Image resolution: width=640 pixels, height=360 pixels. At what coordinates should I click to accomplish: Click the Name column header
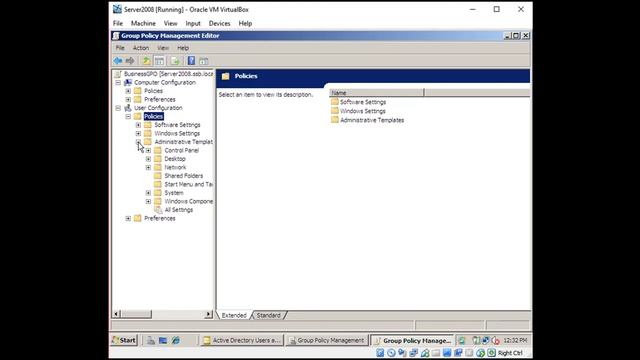click(x=377, y=93)
